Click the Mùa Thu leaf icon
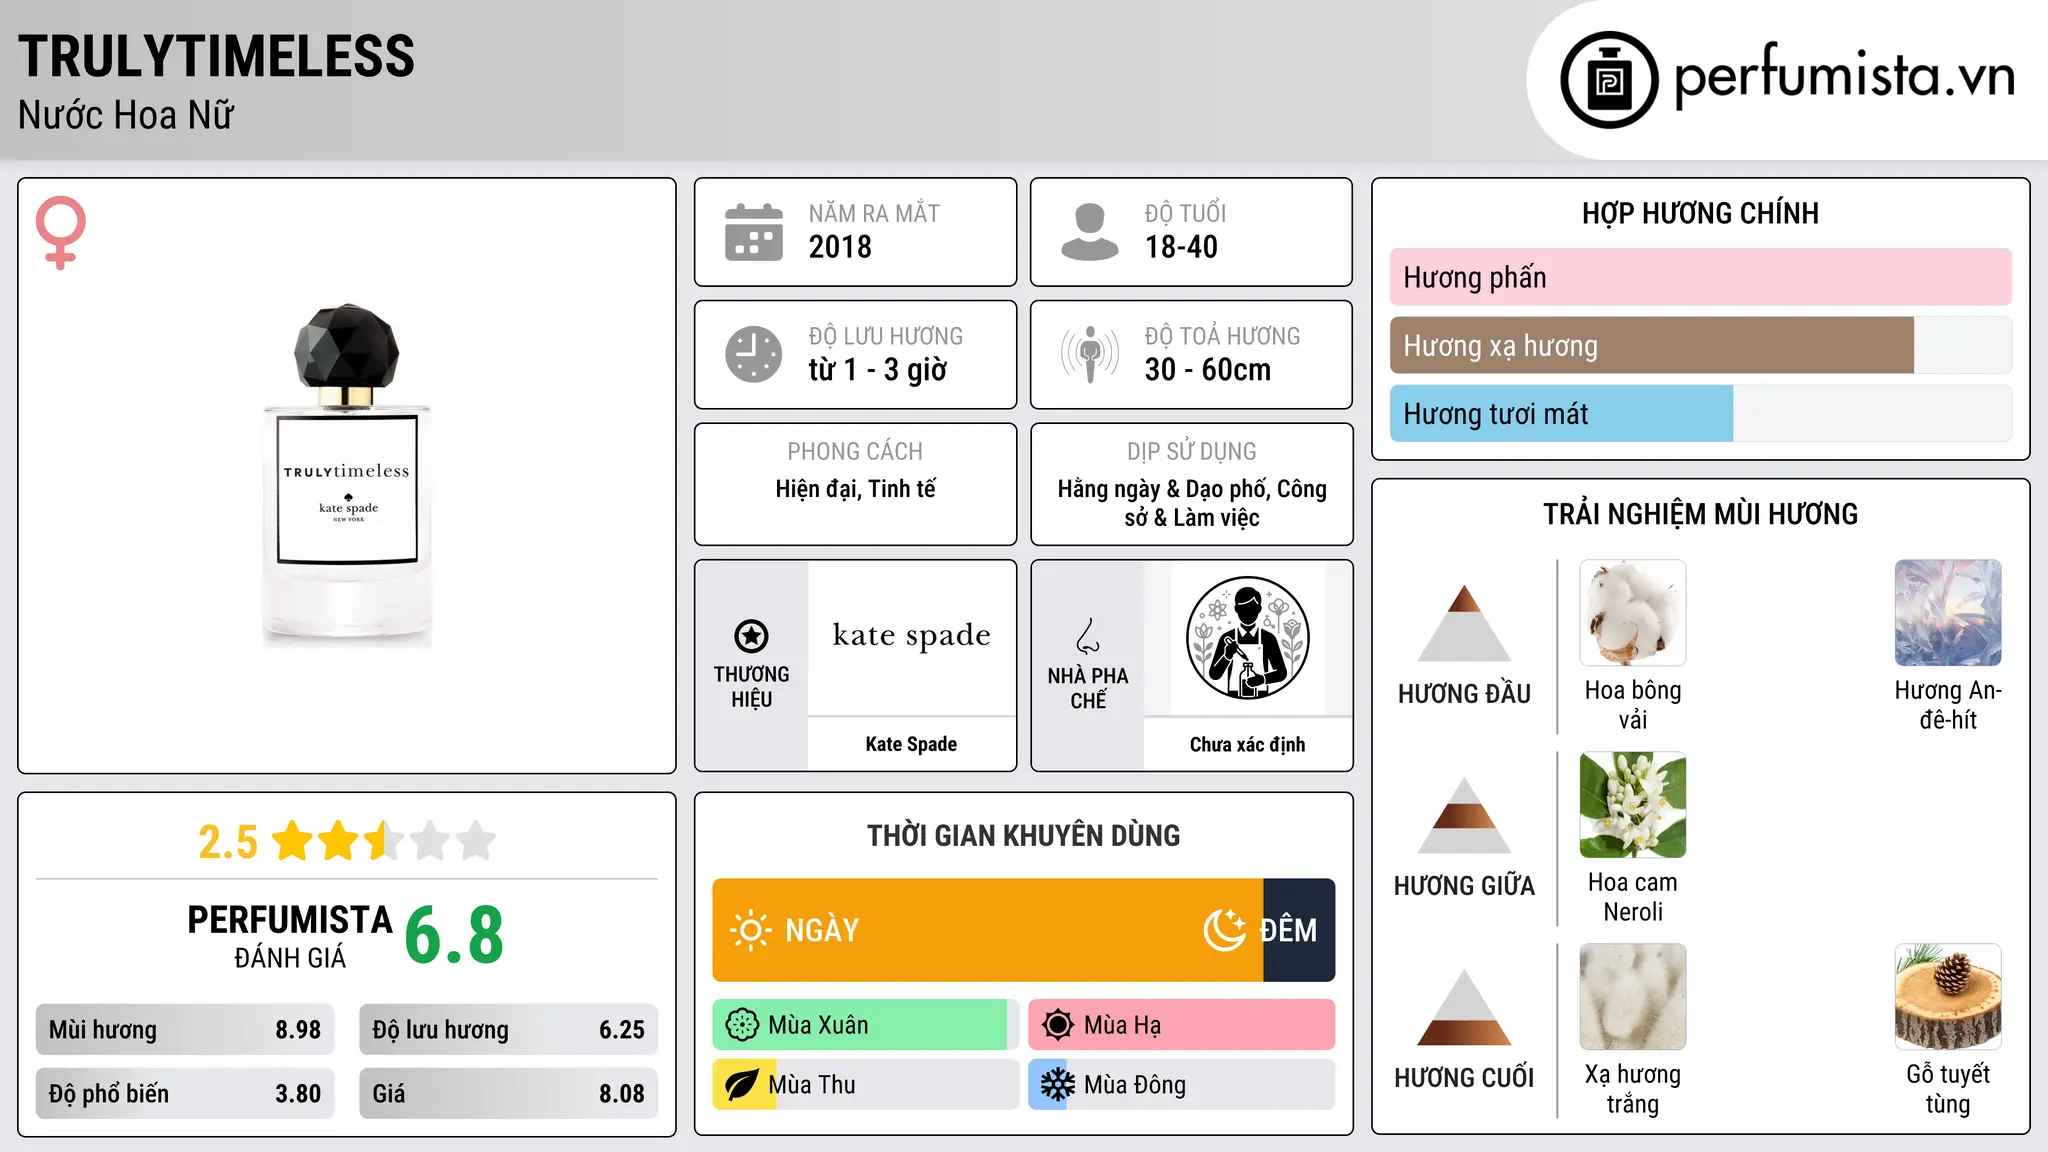Viewport: 2048px width, 1152px height. pyautogui.click(x=742, y=1085)
